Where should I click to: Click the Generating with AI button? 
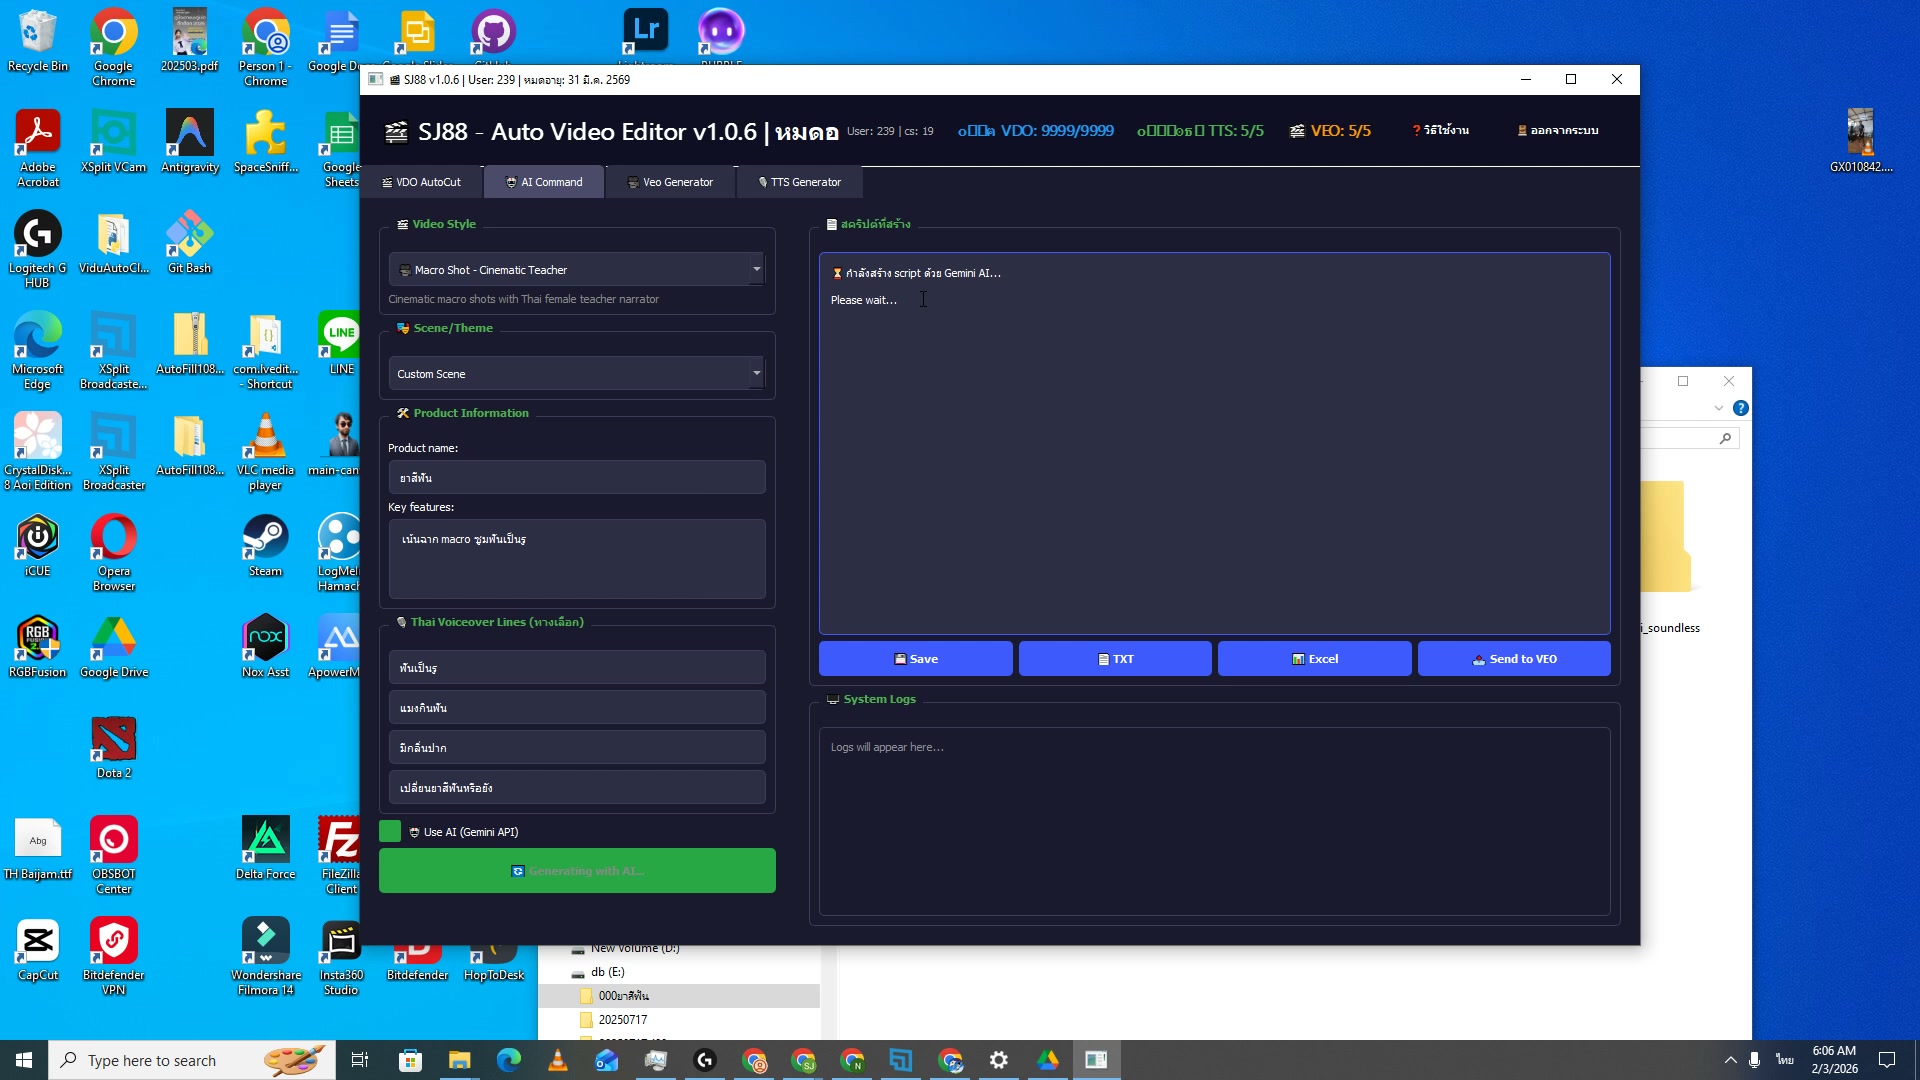click(x=577, y=870)
